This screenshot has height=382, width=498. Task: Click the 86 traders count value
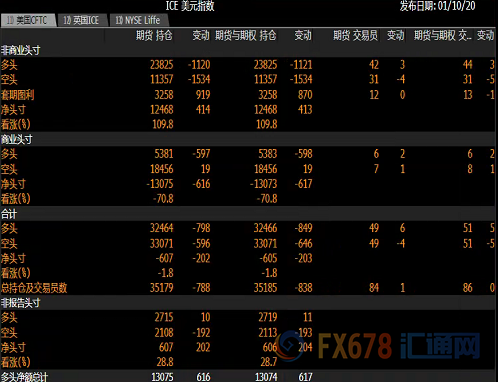pyautogui.click(x=468, y=288)
